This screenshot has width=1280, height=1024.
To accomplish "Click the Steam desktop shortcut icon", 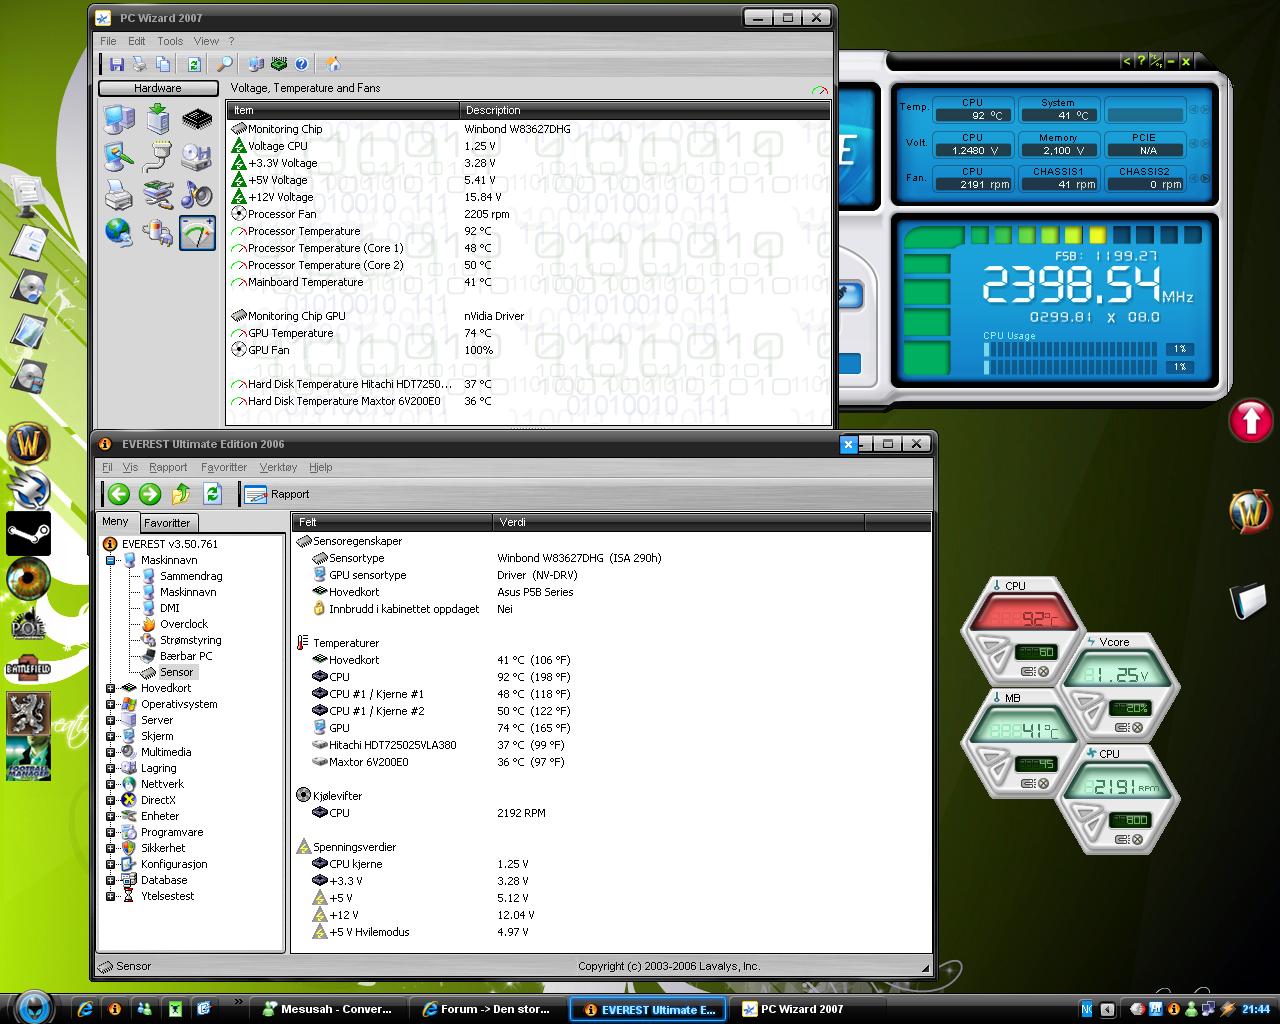I will pos(28,534).
